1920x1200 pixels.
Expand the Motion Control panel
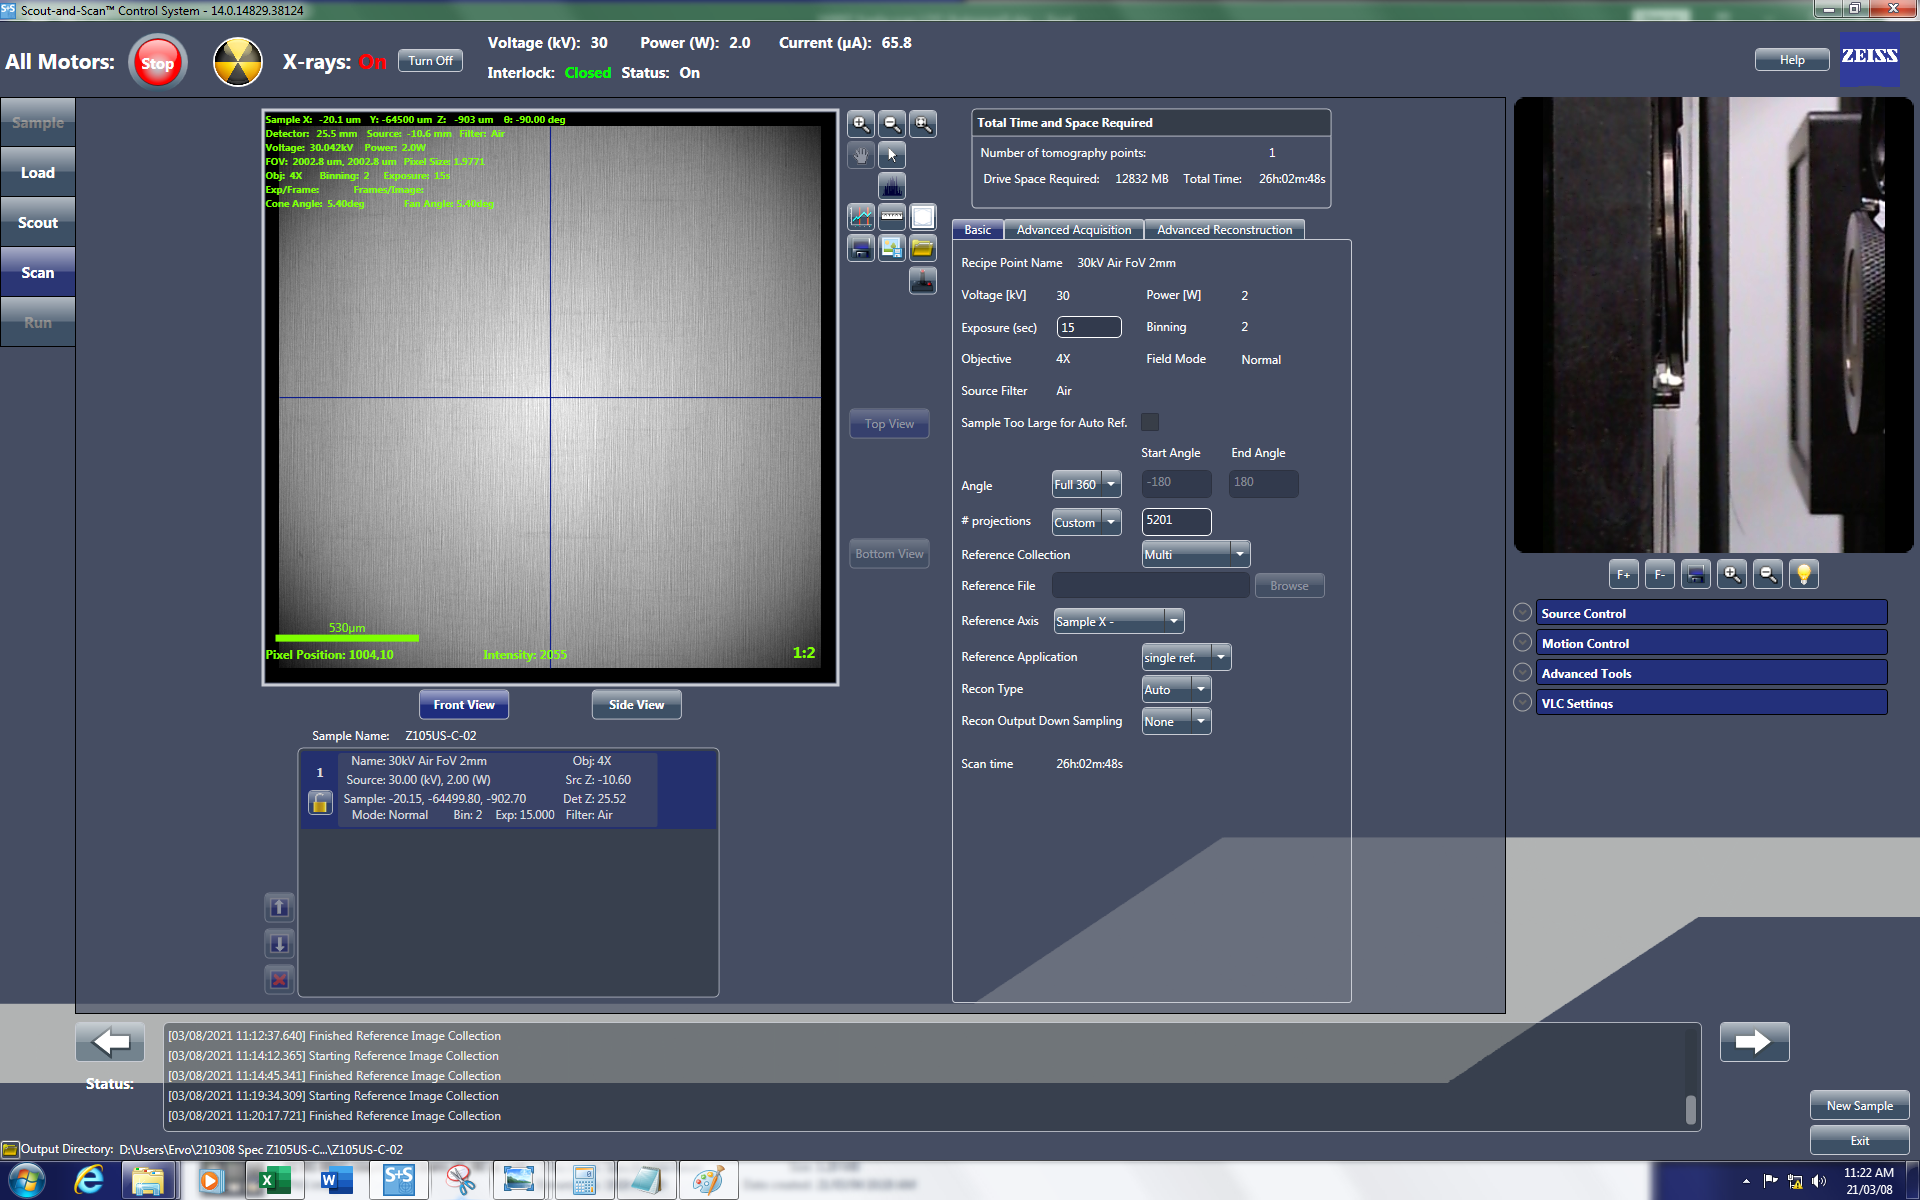coord(1711,643)
